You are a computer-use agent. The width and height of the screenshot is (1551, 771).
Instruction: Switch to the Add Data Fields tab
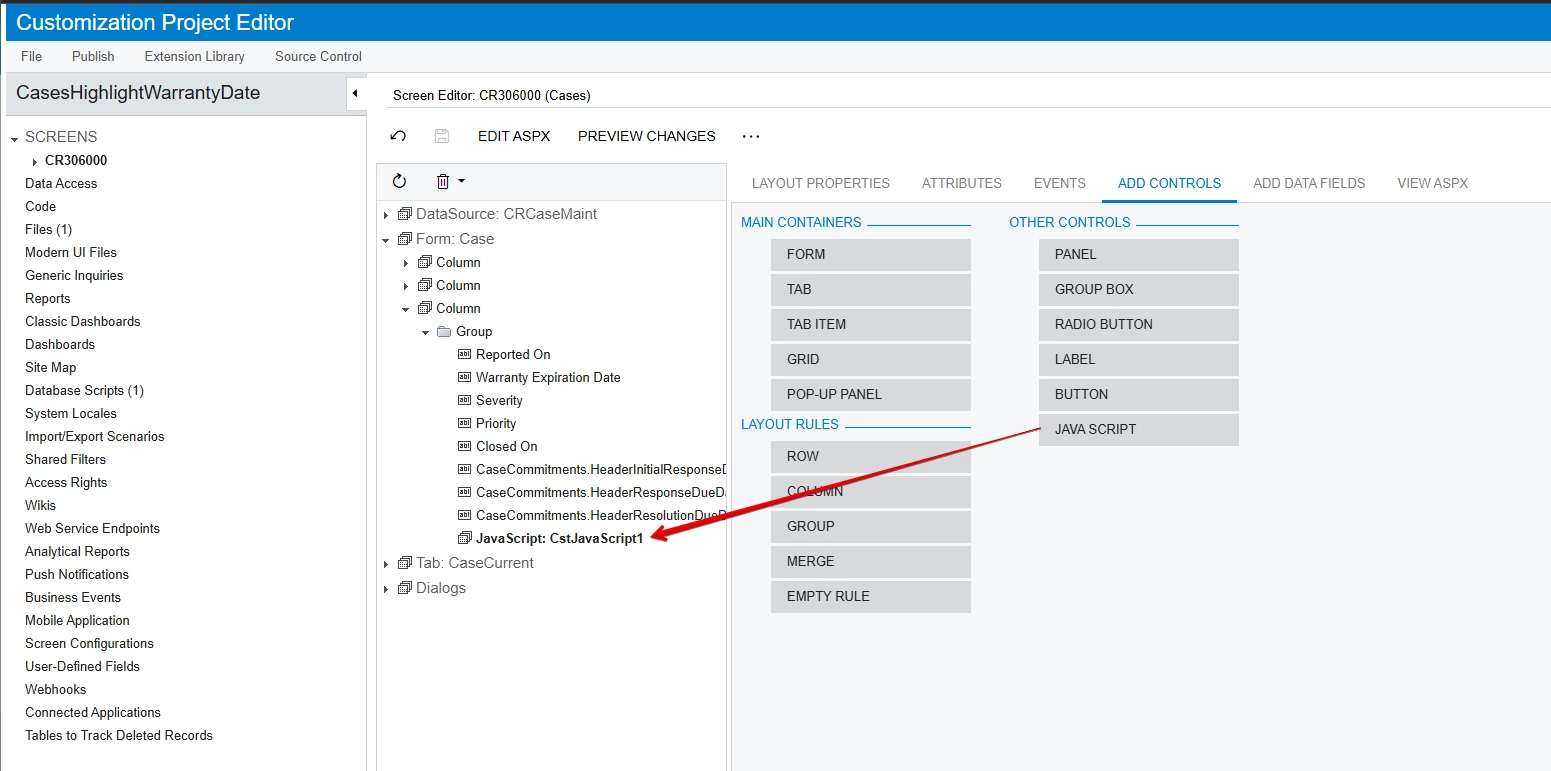click(x=1309, y=183)
